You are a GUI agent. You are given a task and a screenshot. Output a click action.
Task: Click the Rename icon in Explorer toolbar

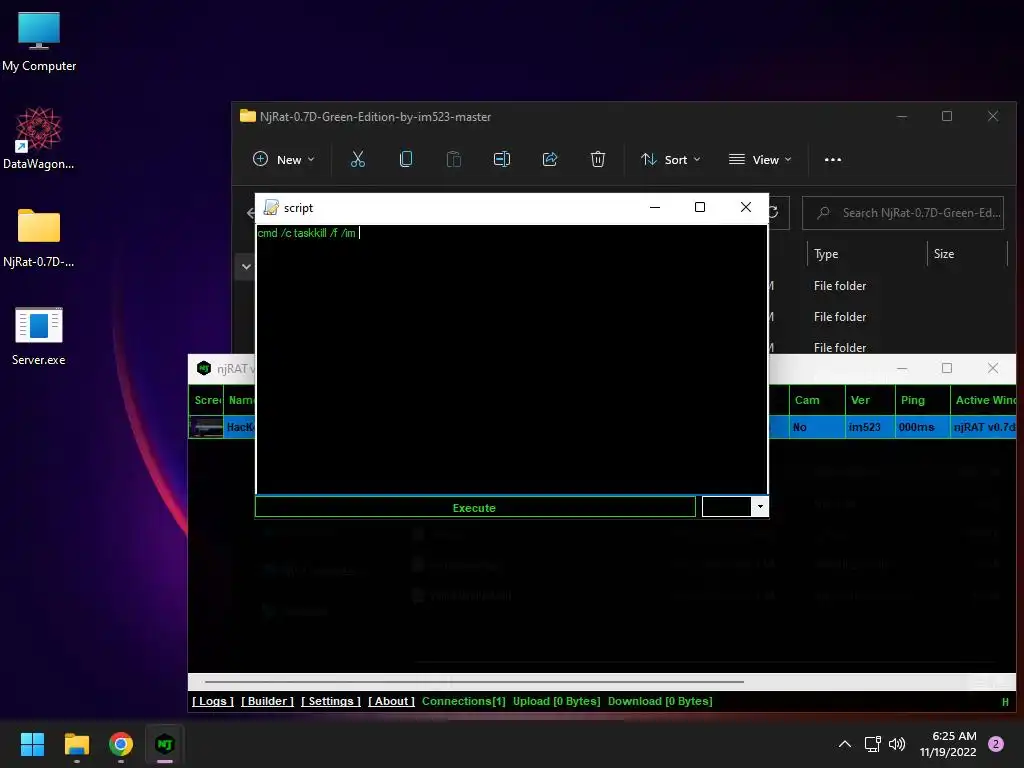coord(502,159)
